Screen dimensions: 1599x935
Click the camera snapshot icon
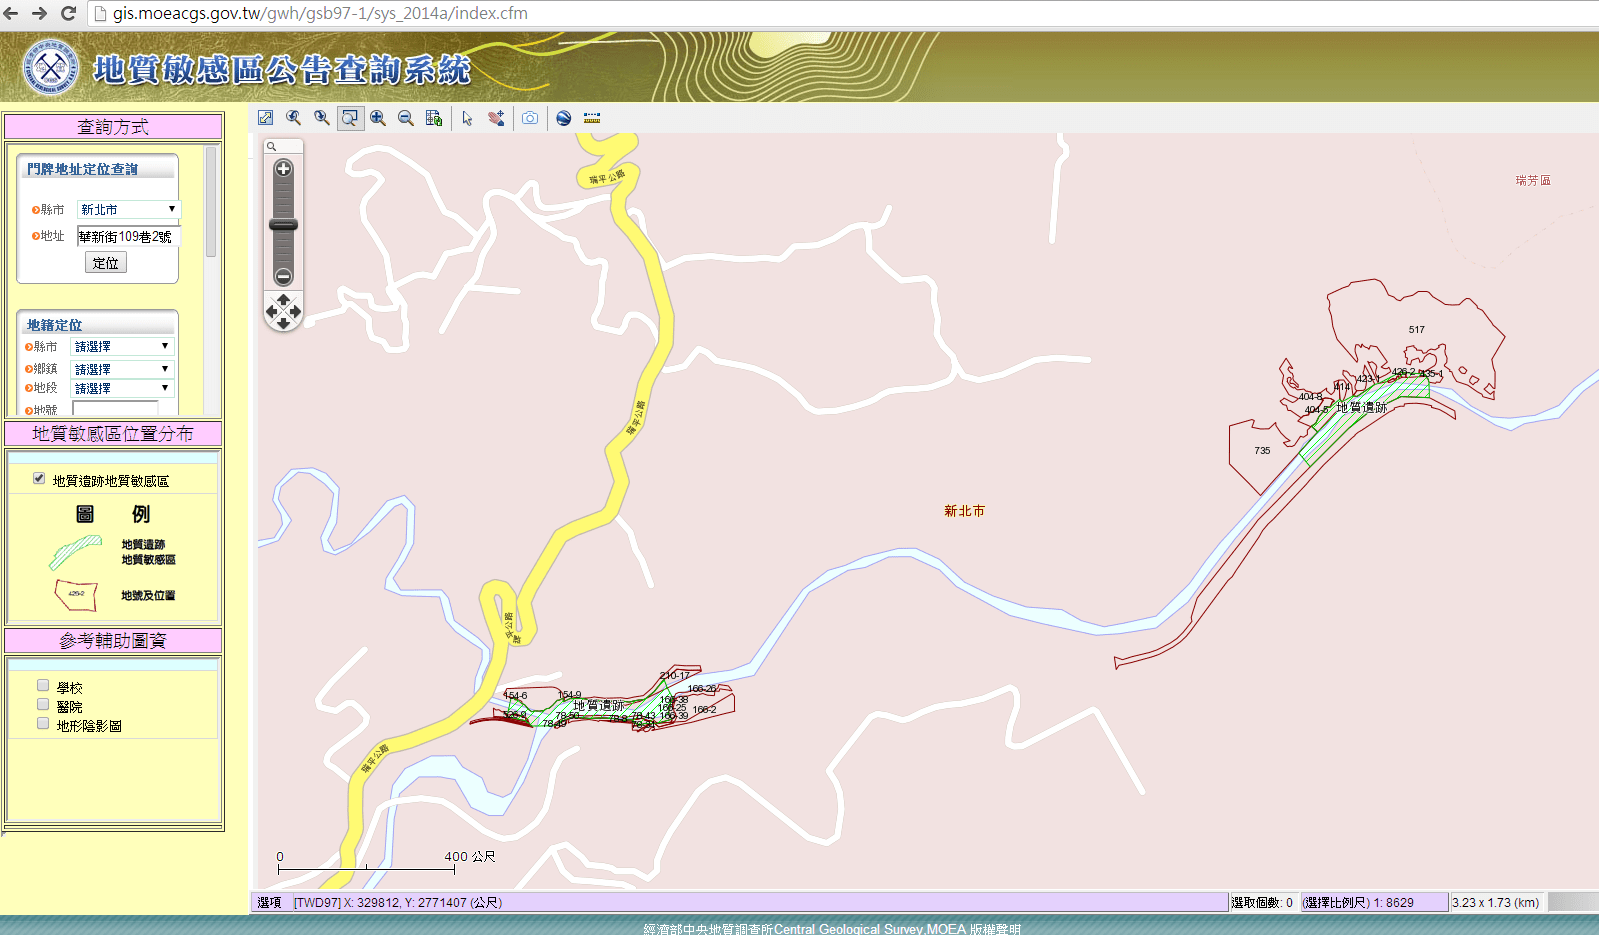(530, 118)
